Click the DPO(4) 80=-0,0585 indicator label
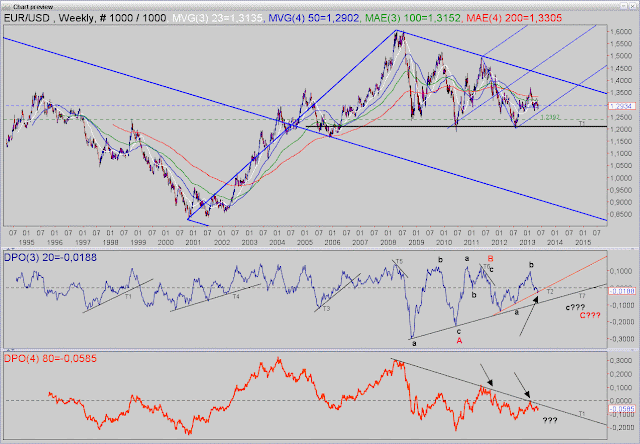This screenshot has width=640, height=444. (50, 359)
